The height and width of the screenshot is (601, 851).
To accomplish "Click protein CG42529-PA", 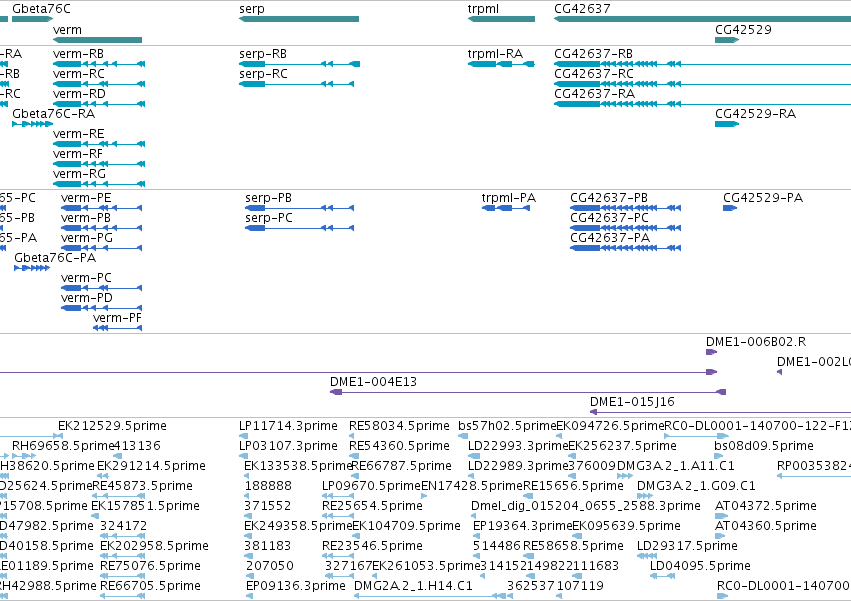I will 763,198.
